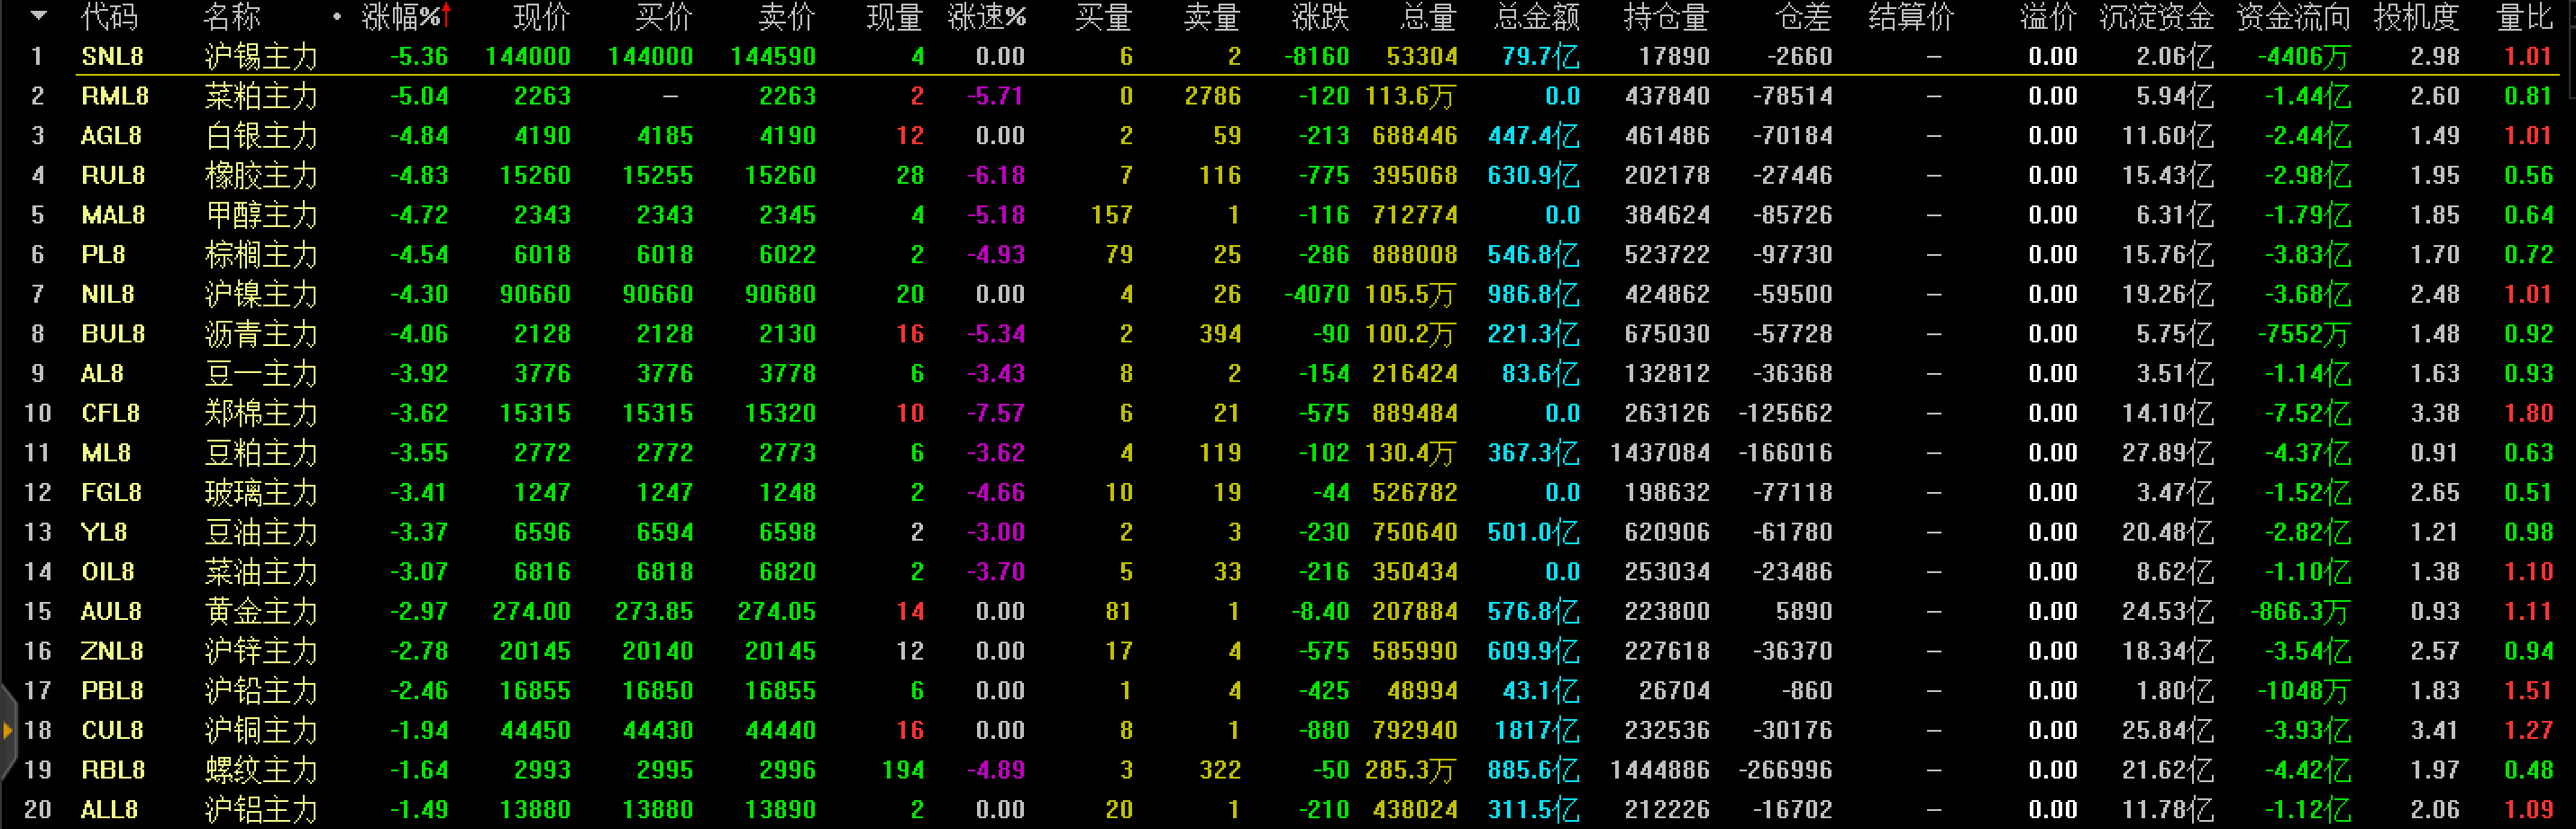The height and width of the screenshot is (829, 2576).
Task: Click the 986.8亿 total amount value
Action: [x=1534, y=295]
